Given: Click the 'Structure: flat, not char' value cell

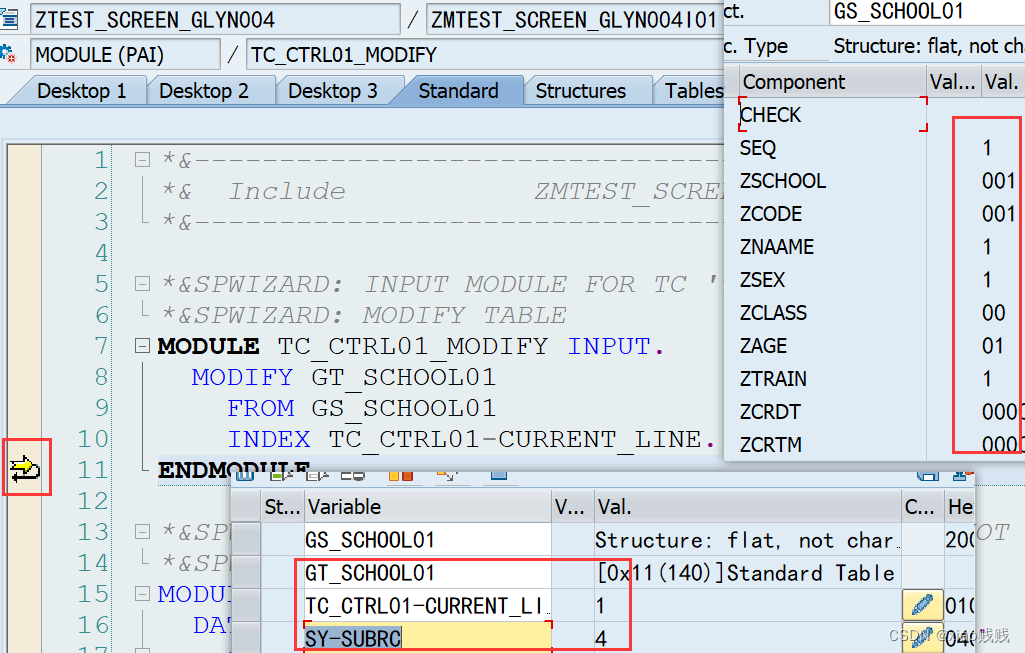Looking at the screenshot, I should (747, 539).
